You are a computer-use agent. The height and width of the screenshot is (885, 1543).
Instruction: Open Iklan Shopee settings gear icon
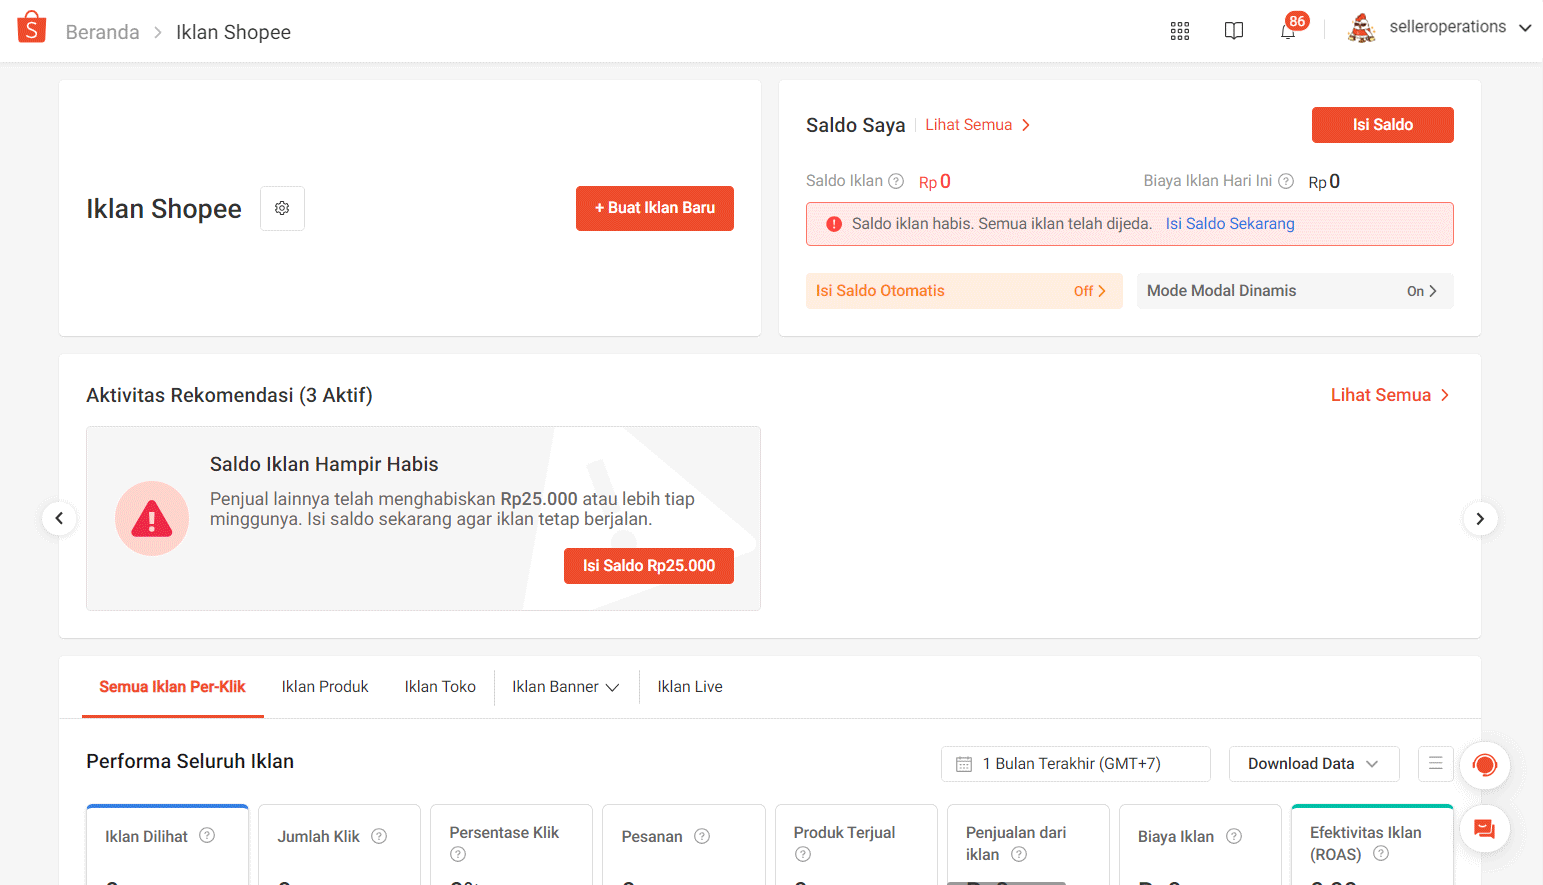click(282, 208)
